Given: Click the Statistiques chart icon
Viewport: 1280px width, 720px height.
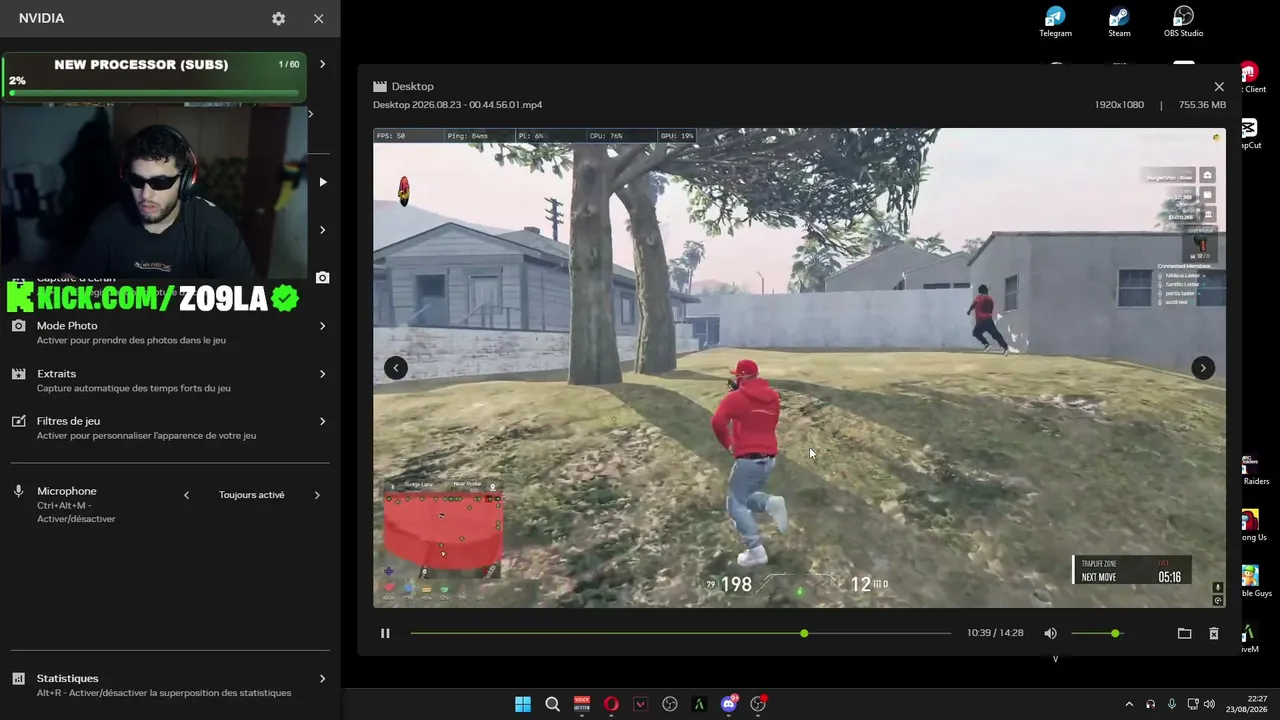Looking at the screenshot, I should (x=18, y=679).
